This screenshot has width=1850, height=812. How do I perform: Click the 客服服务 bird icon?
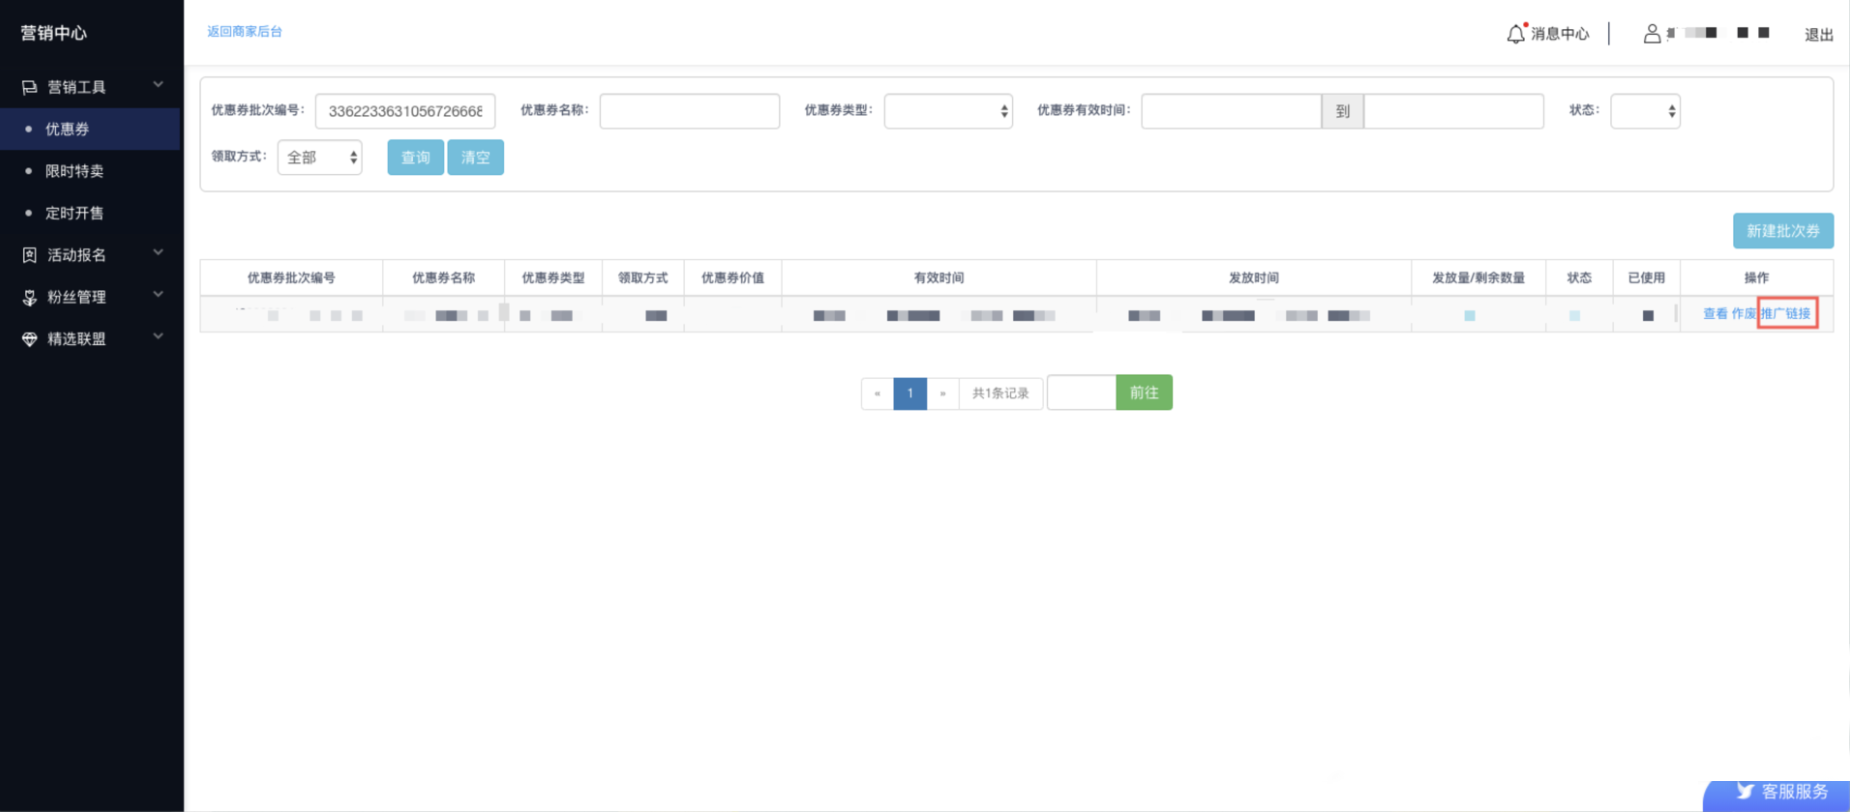(x=1745, y=791)
